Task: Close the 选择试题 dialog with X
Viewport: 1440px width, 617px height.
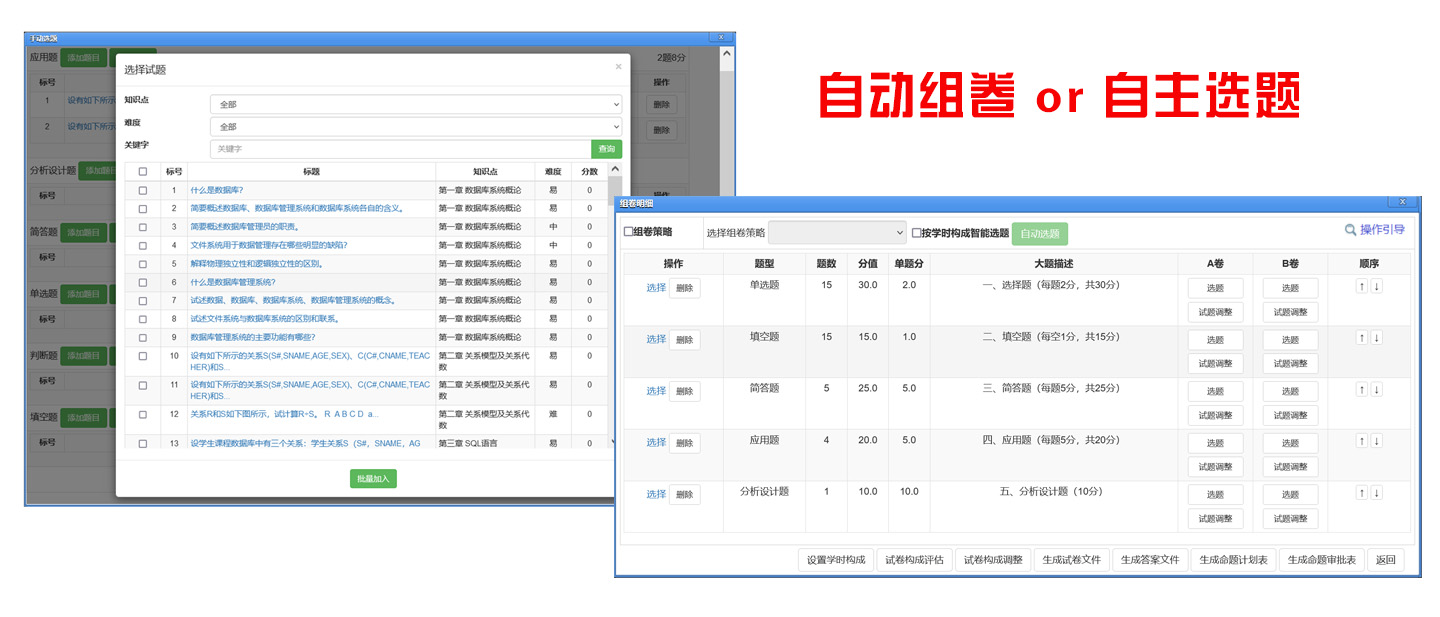Action: coord(618,67)
